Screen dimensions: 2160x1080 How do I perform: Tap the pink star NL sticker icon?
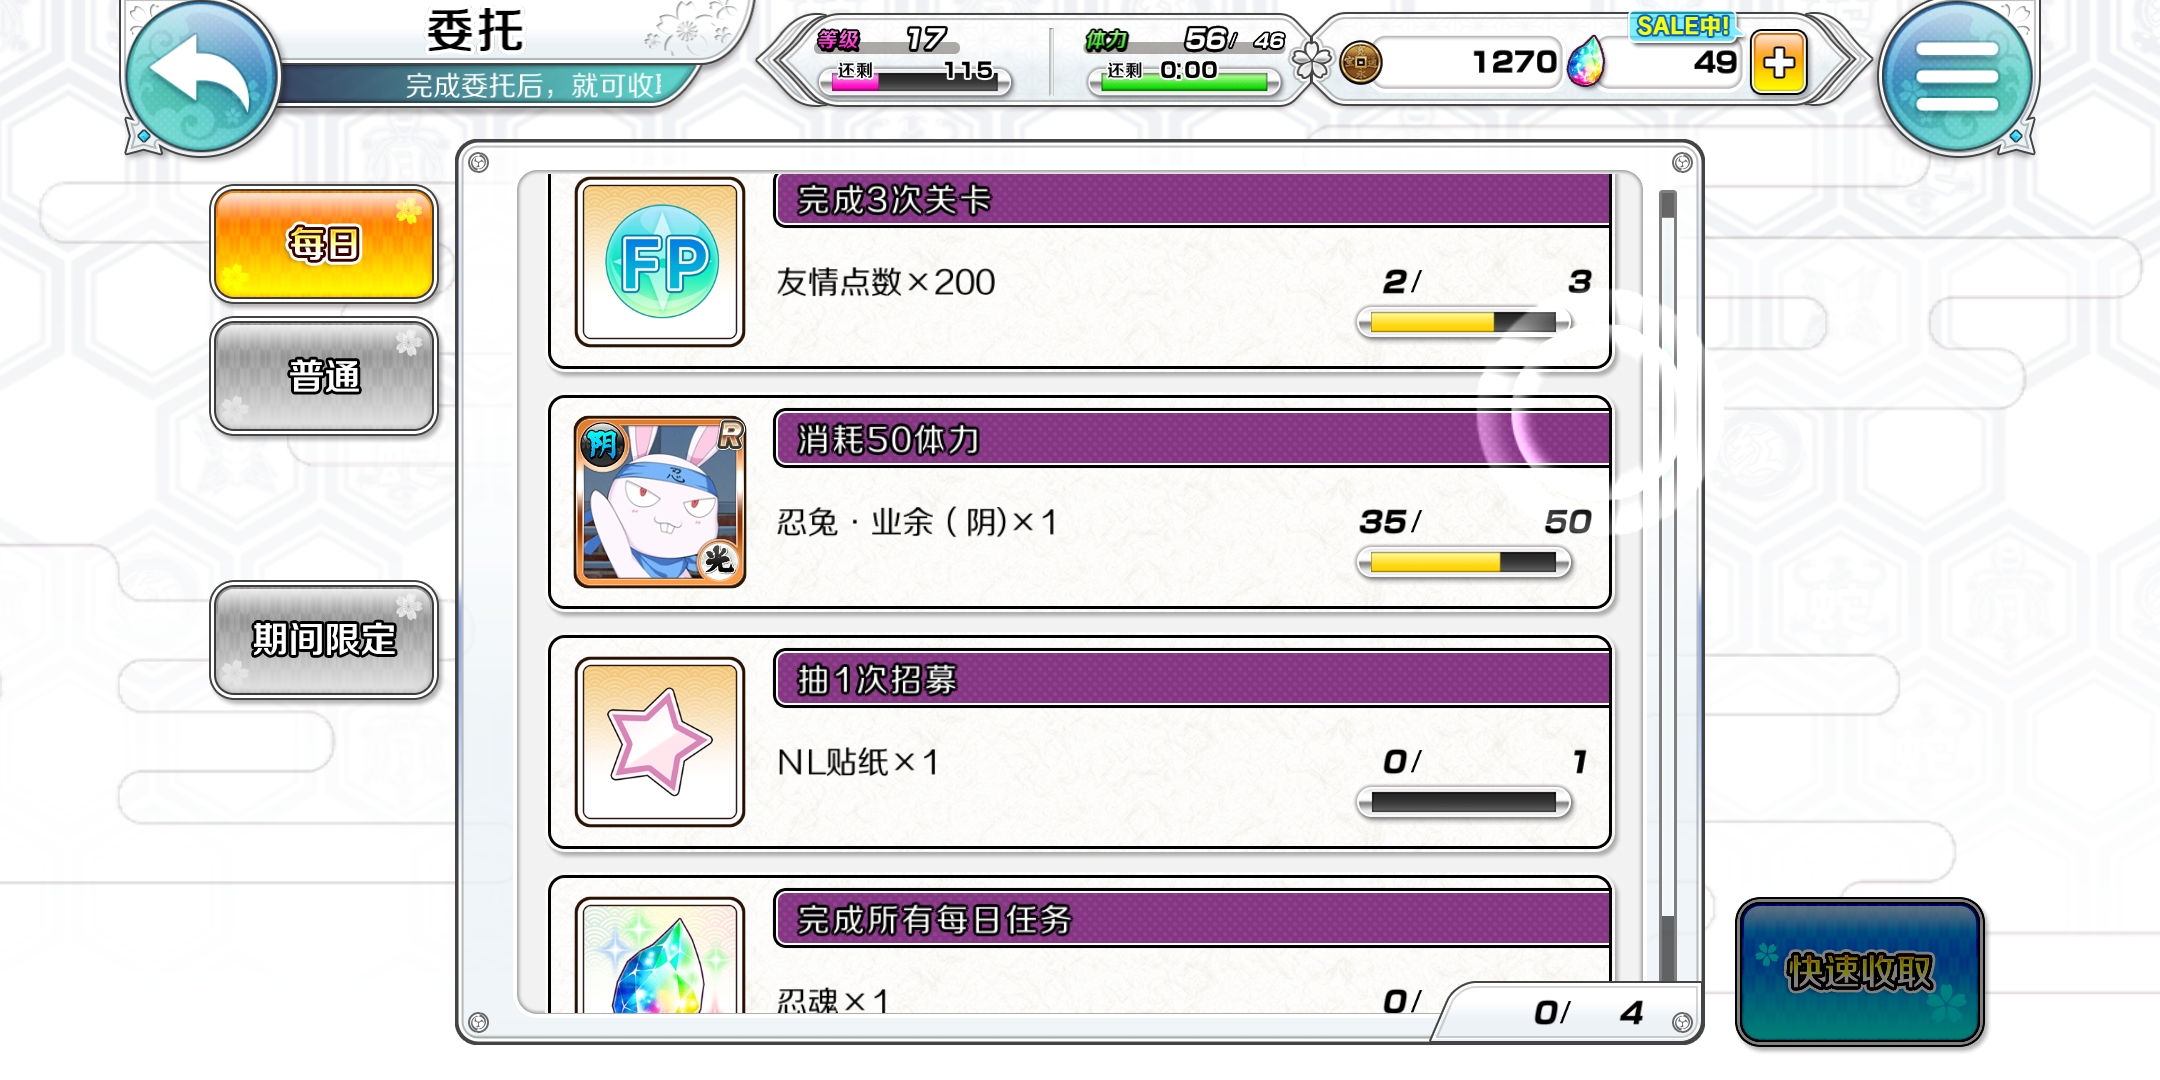coord(660,742)
